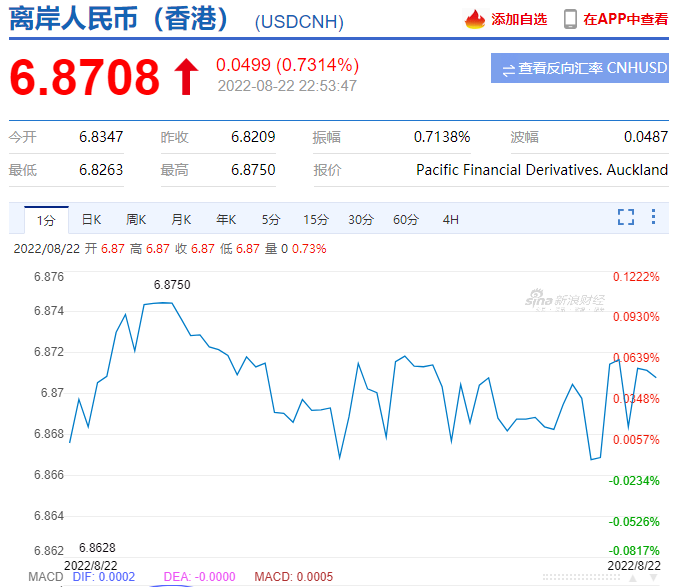Image resolution: width=681 pixels, height=587 pixels.
Task: Choose the 30分 interval tab
Action: pyautogui.click(x=361, y=219)
